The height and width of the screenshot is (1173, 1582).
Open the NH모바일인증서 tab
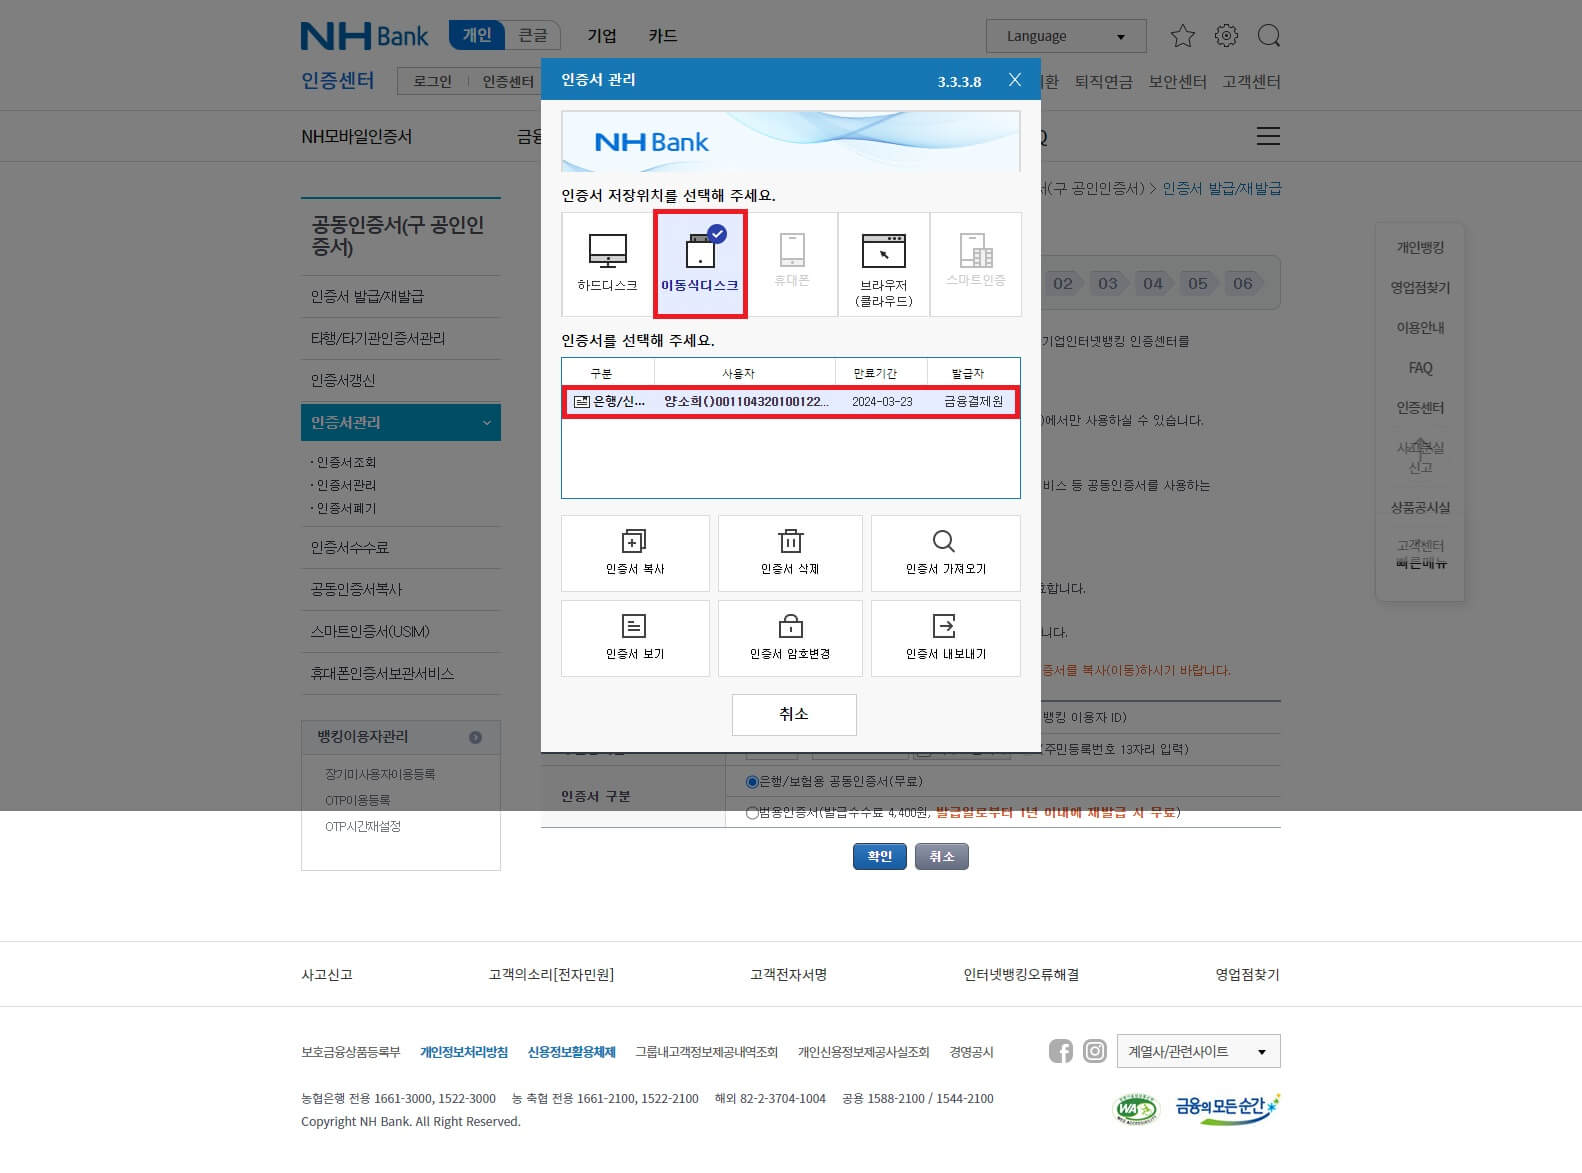[x=357, y=137]
